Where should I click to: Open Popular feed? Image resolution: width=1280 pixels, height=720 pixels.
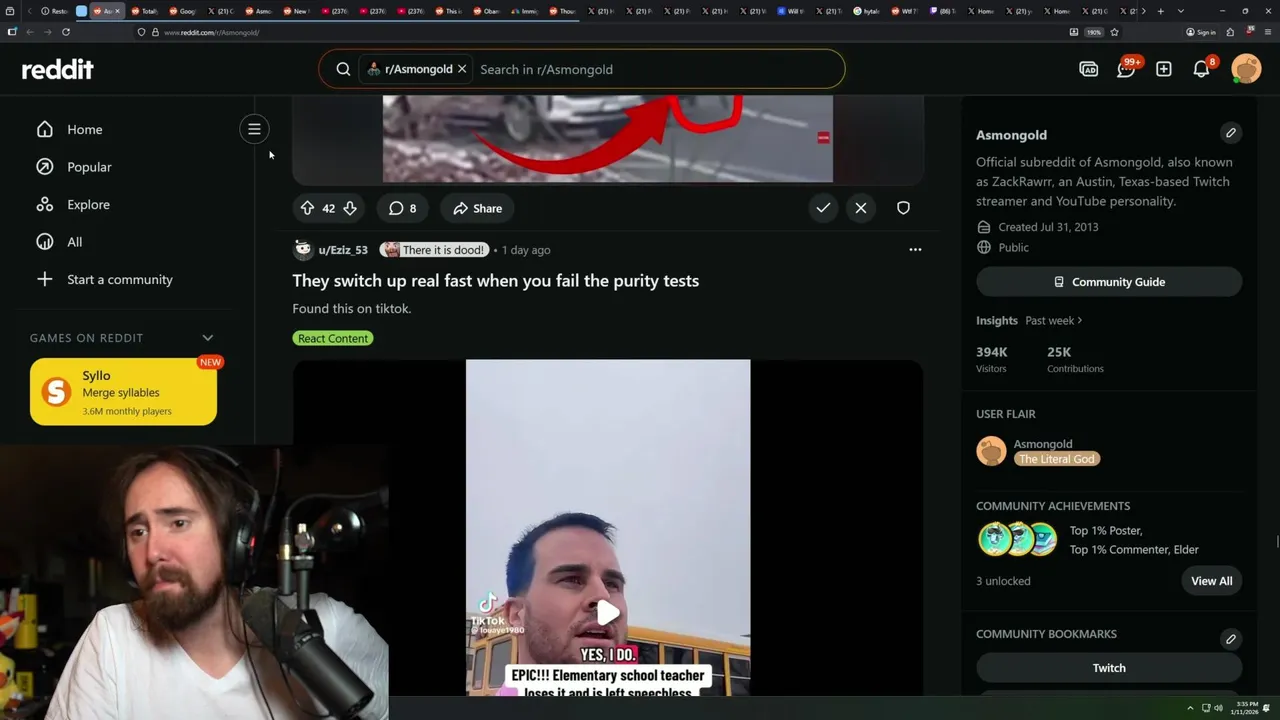[89, 167]
